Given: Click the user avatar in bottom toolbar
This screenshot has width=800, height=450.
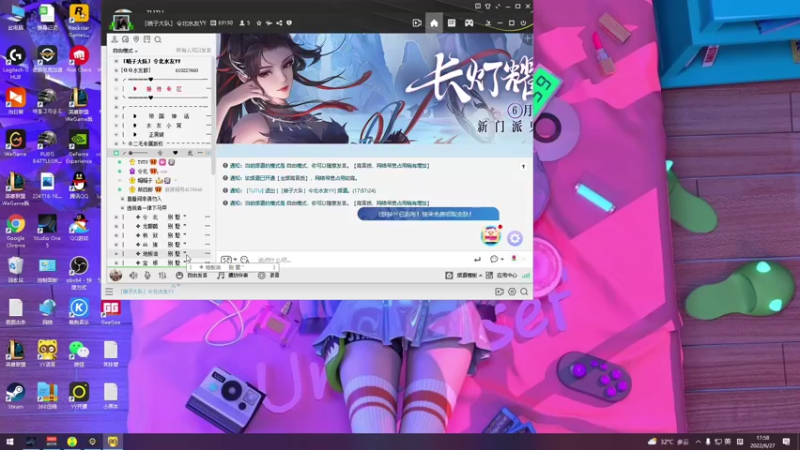Looking at the screenshot, I should (116, 276).
